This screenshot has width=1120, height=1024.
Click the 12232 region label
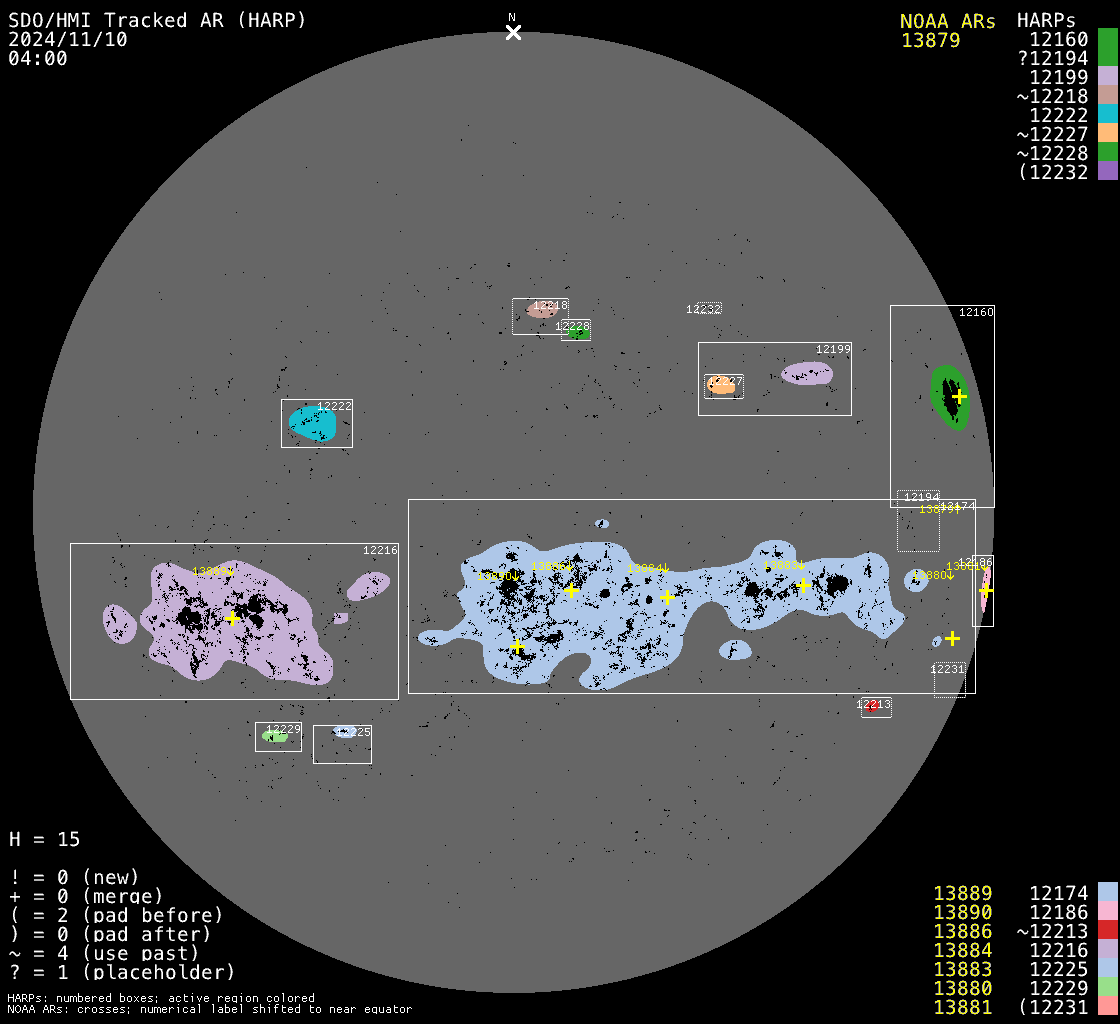[x=704, y=309]
